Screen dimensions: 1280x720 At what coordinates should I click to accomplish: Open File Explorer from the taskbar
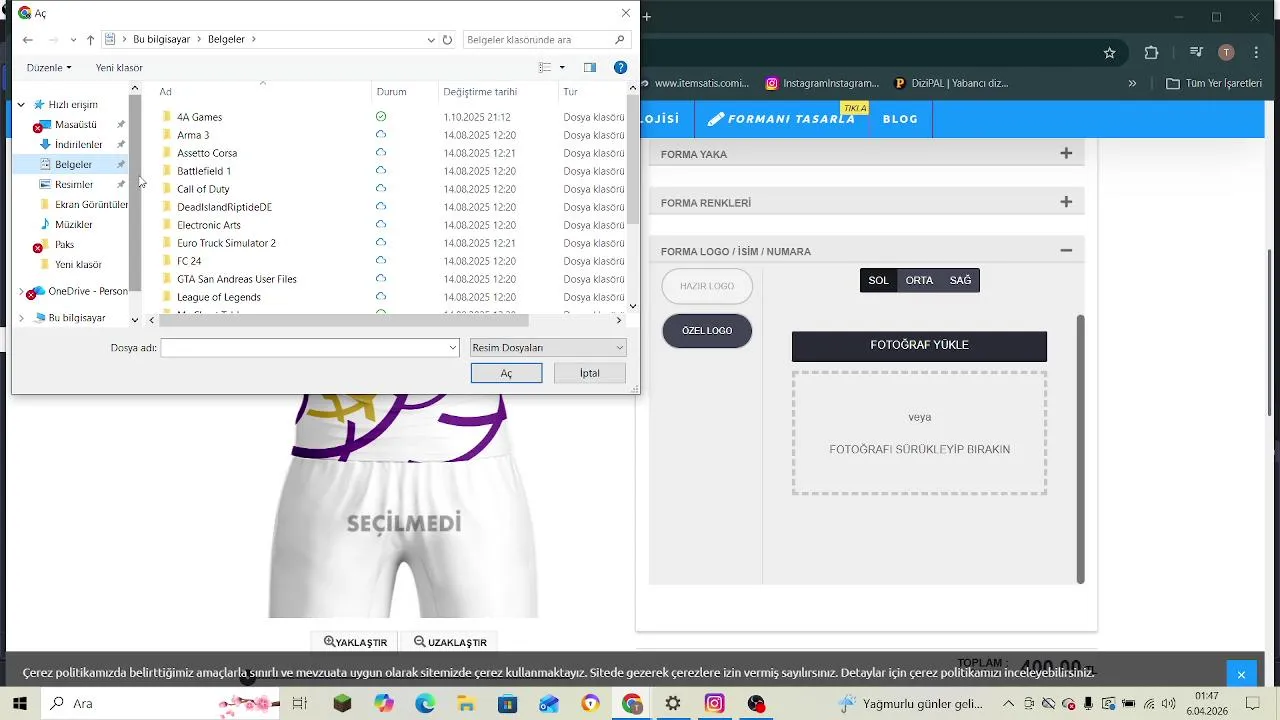pyautogui.click(x=466, y=704)
